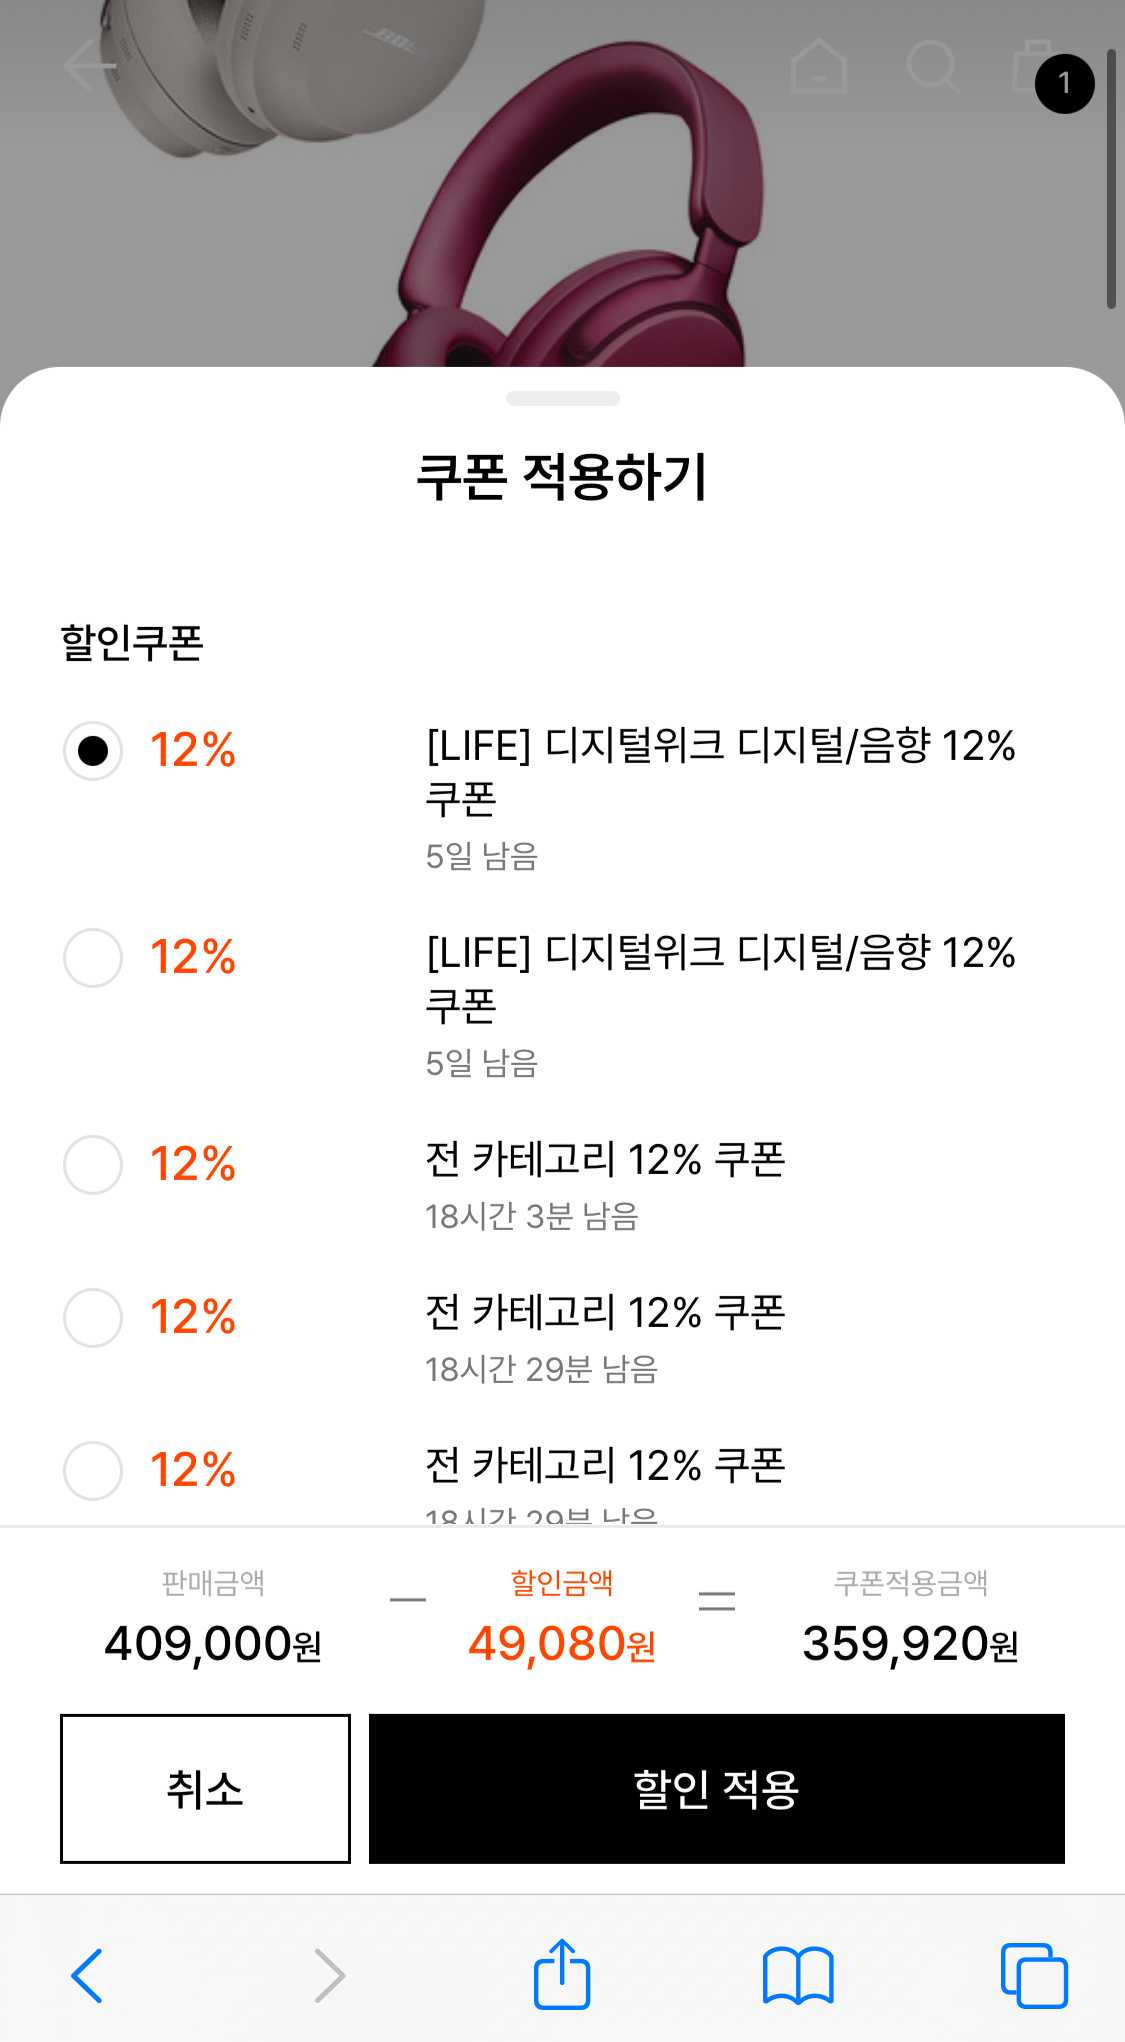Image resolution: width=1125 pixels, height=2042 pixels.
Task: Choose coupon expiring in 18시간 3분
Action: click(93, 1164)
